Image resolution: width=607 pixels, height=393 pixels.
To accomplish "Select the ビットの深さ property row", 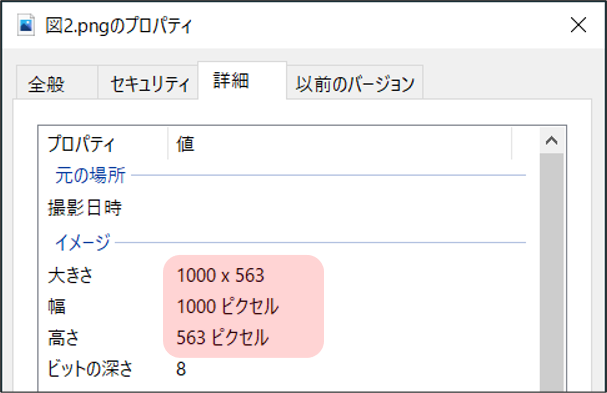I will (x=286, y=368).
